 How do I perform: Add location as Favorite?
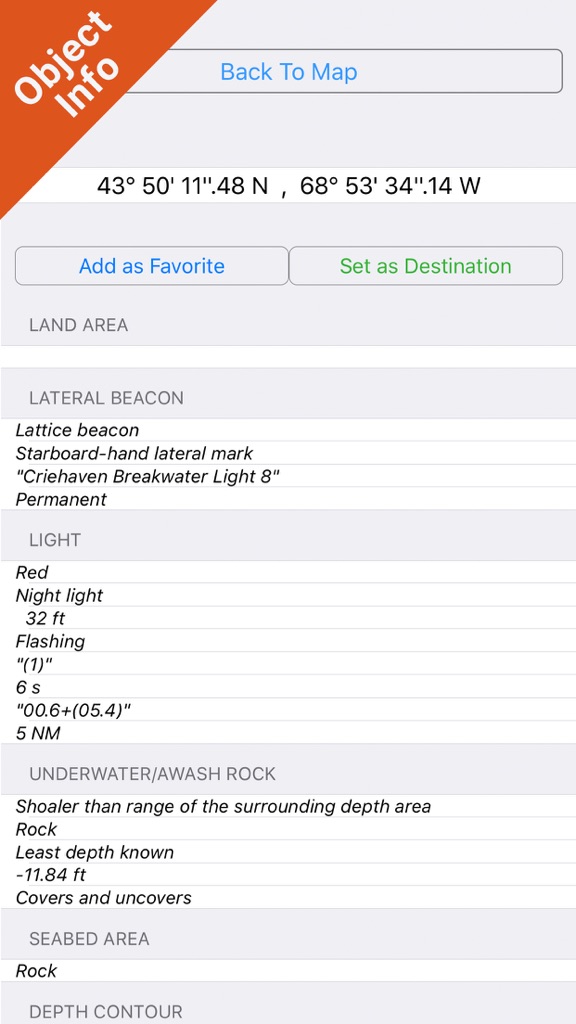pyautogui.click(x=152, y=266)
